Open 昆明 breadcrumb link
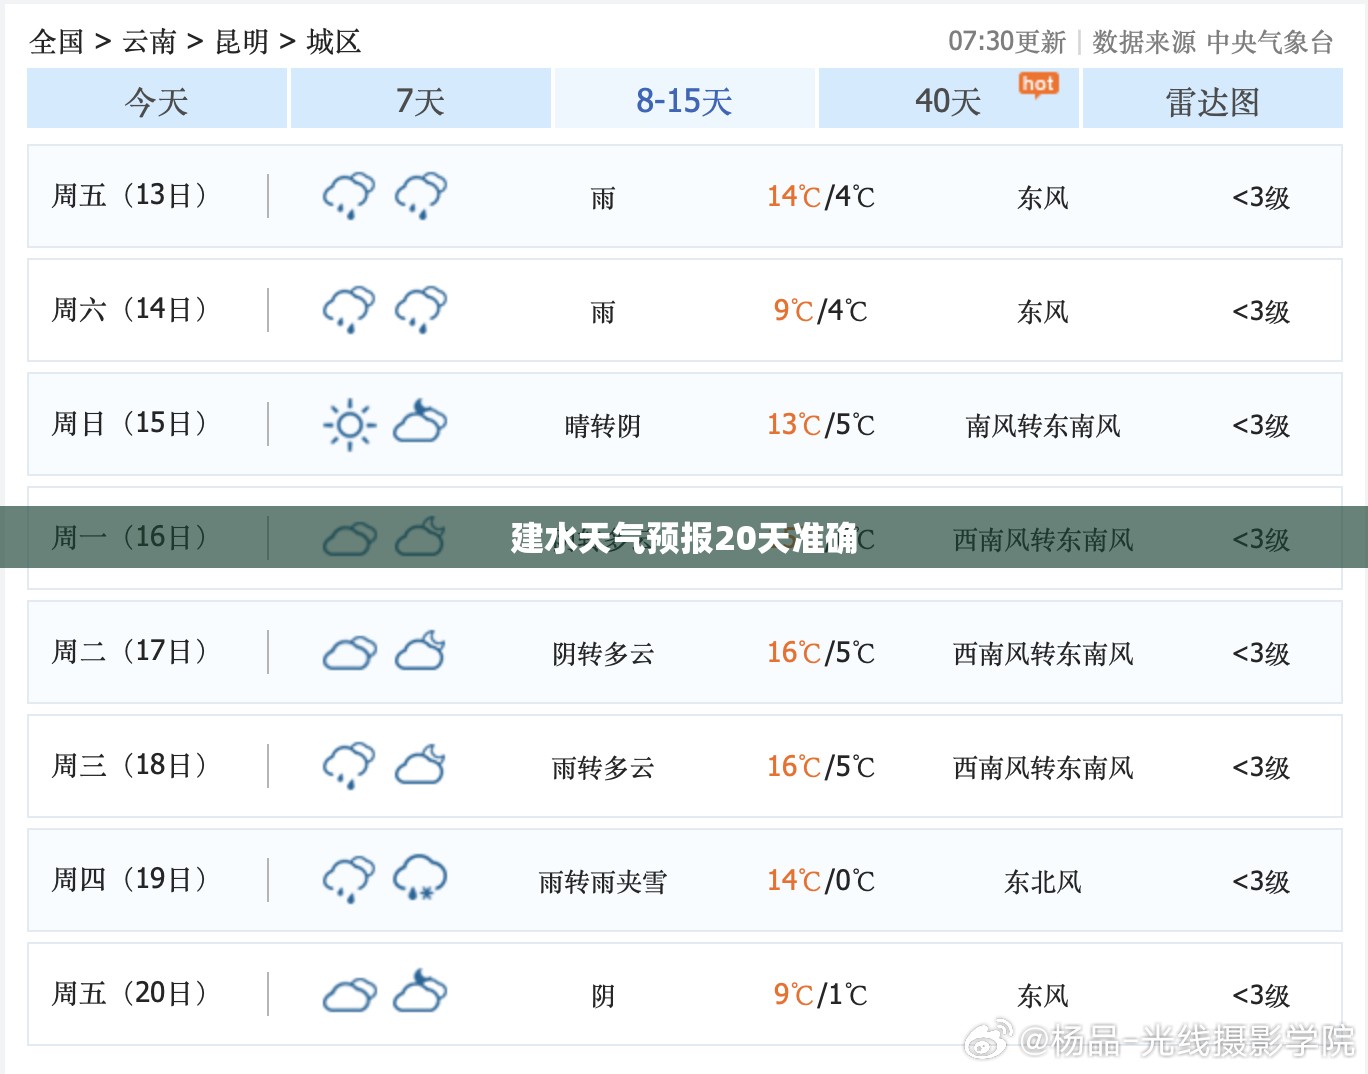This screenshot has width=1368, height=1074. 242,41
